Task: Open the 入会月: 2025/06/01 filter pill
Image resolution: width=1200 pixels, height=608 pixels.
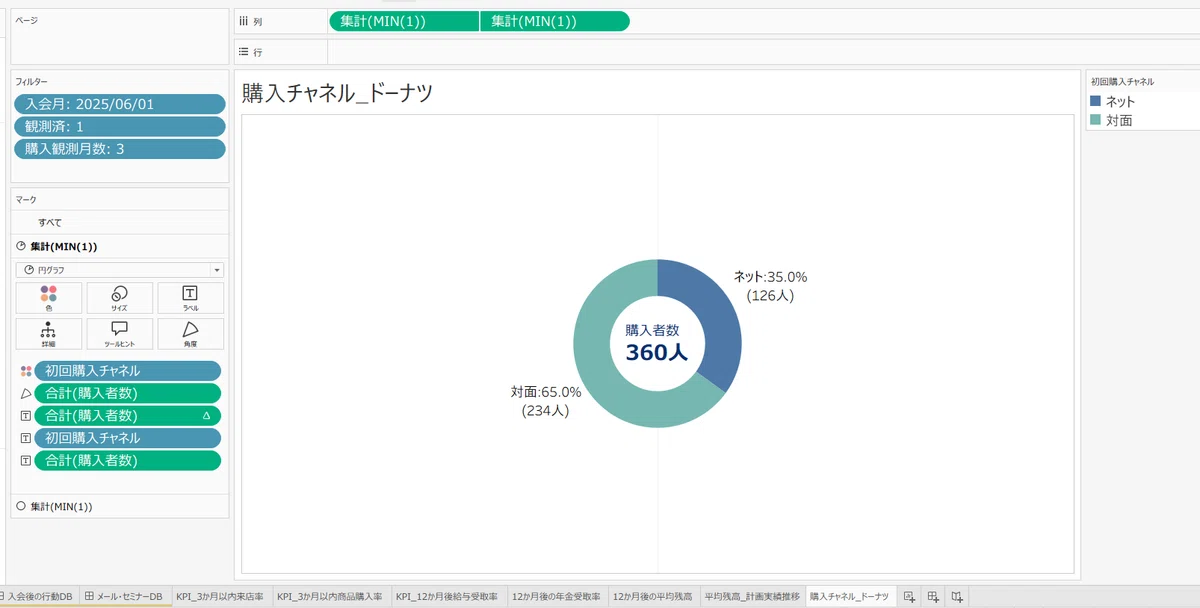Action: [120, 104]
